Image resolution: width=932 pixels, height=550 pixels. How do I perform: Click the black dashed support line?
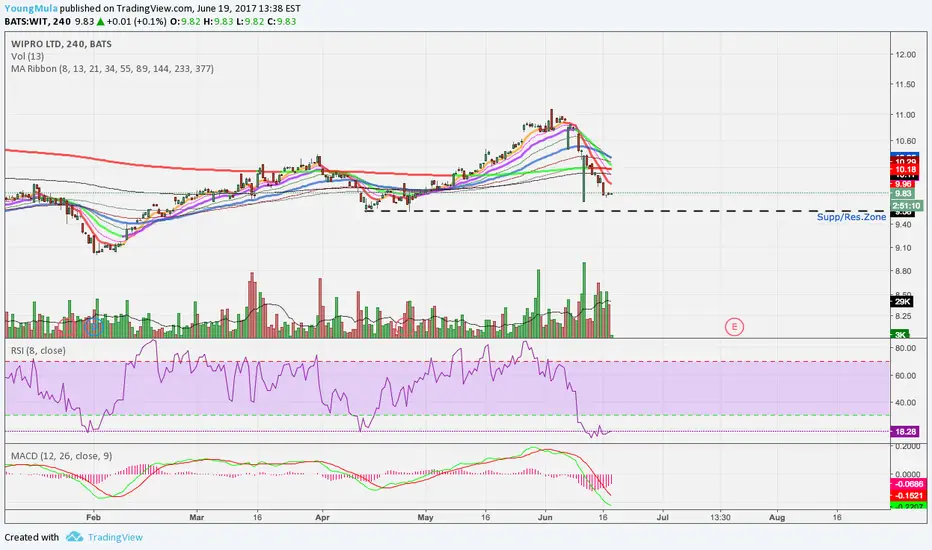point(624,211)
